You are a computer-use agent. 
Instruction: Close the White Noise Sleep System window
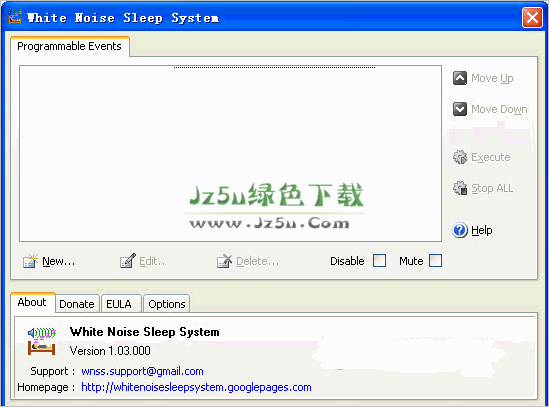532,17
